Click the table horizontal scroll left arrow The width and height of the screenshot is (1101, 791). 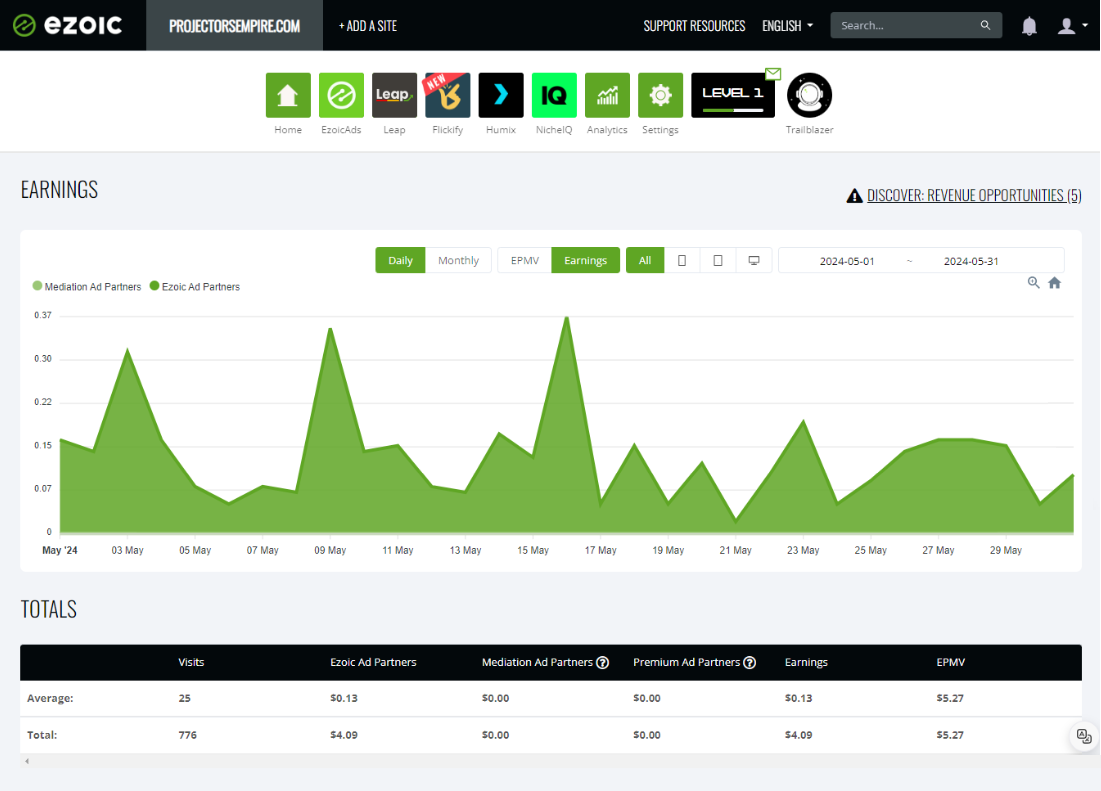(x=27, y=761)
